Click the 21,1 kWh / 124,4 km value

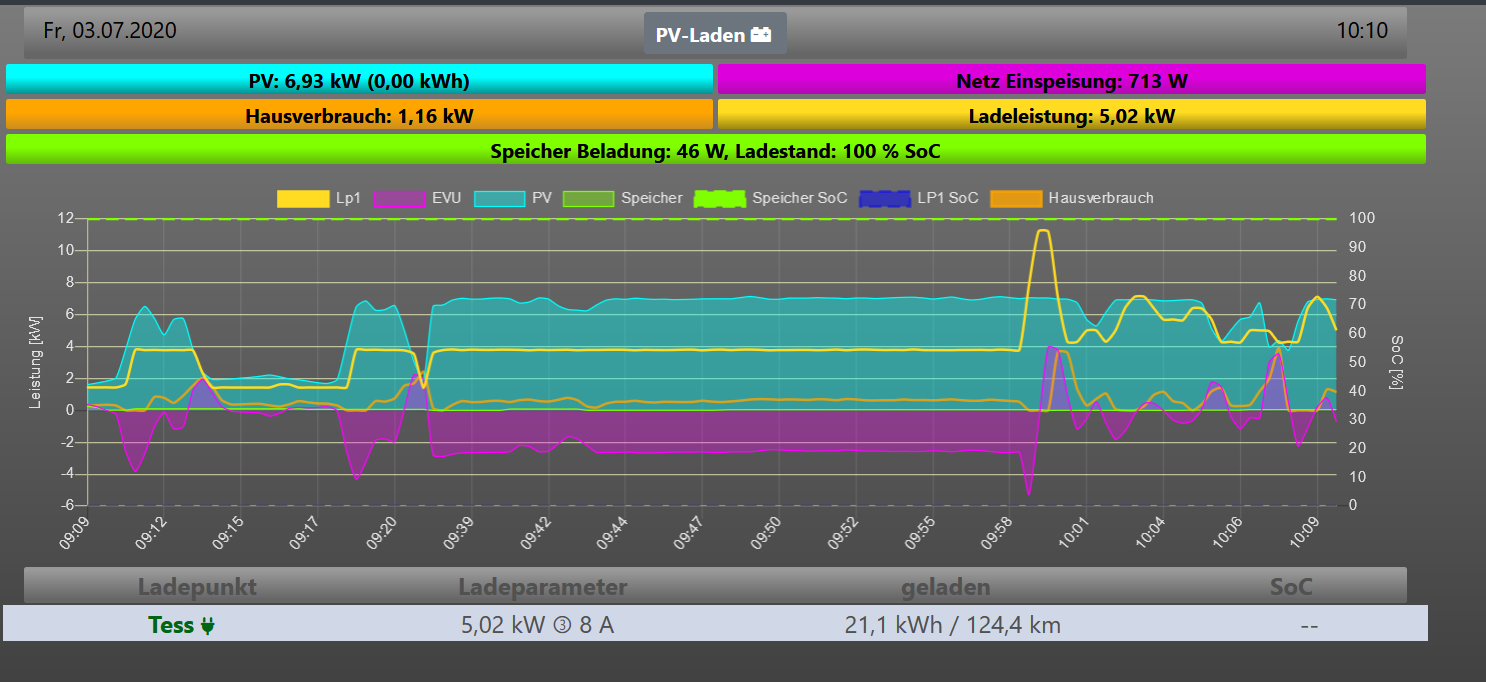click(x=952, y=626)
